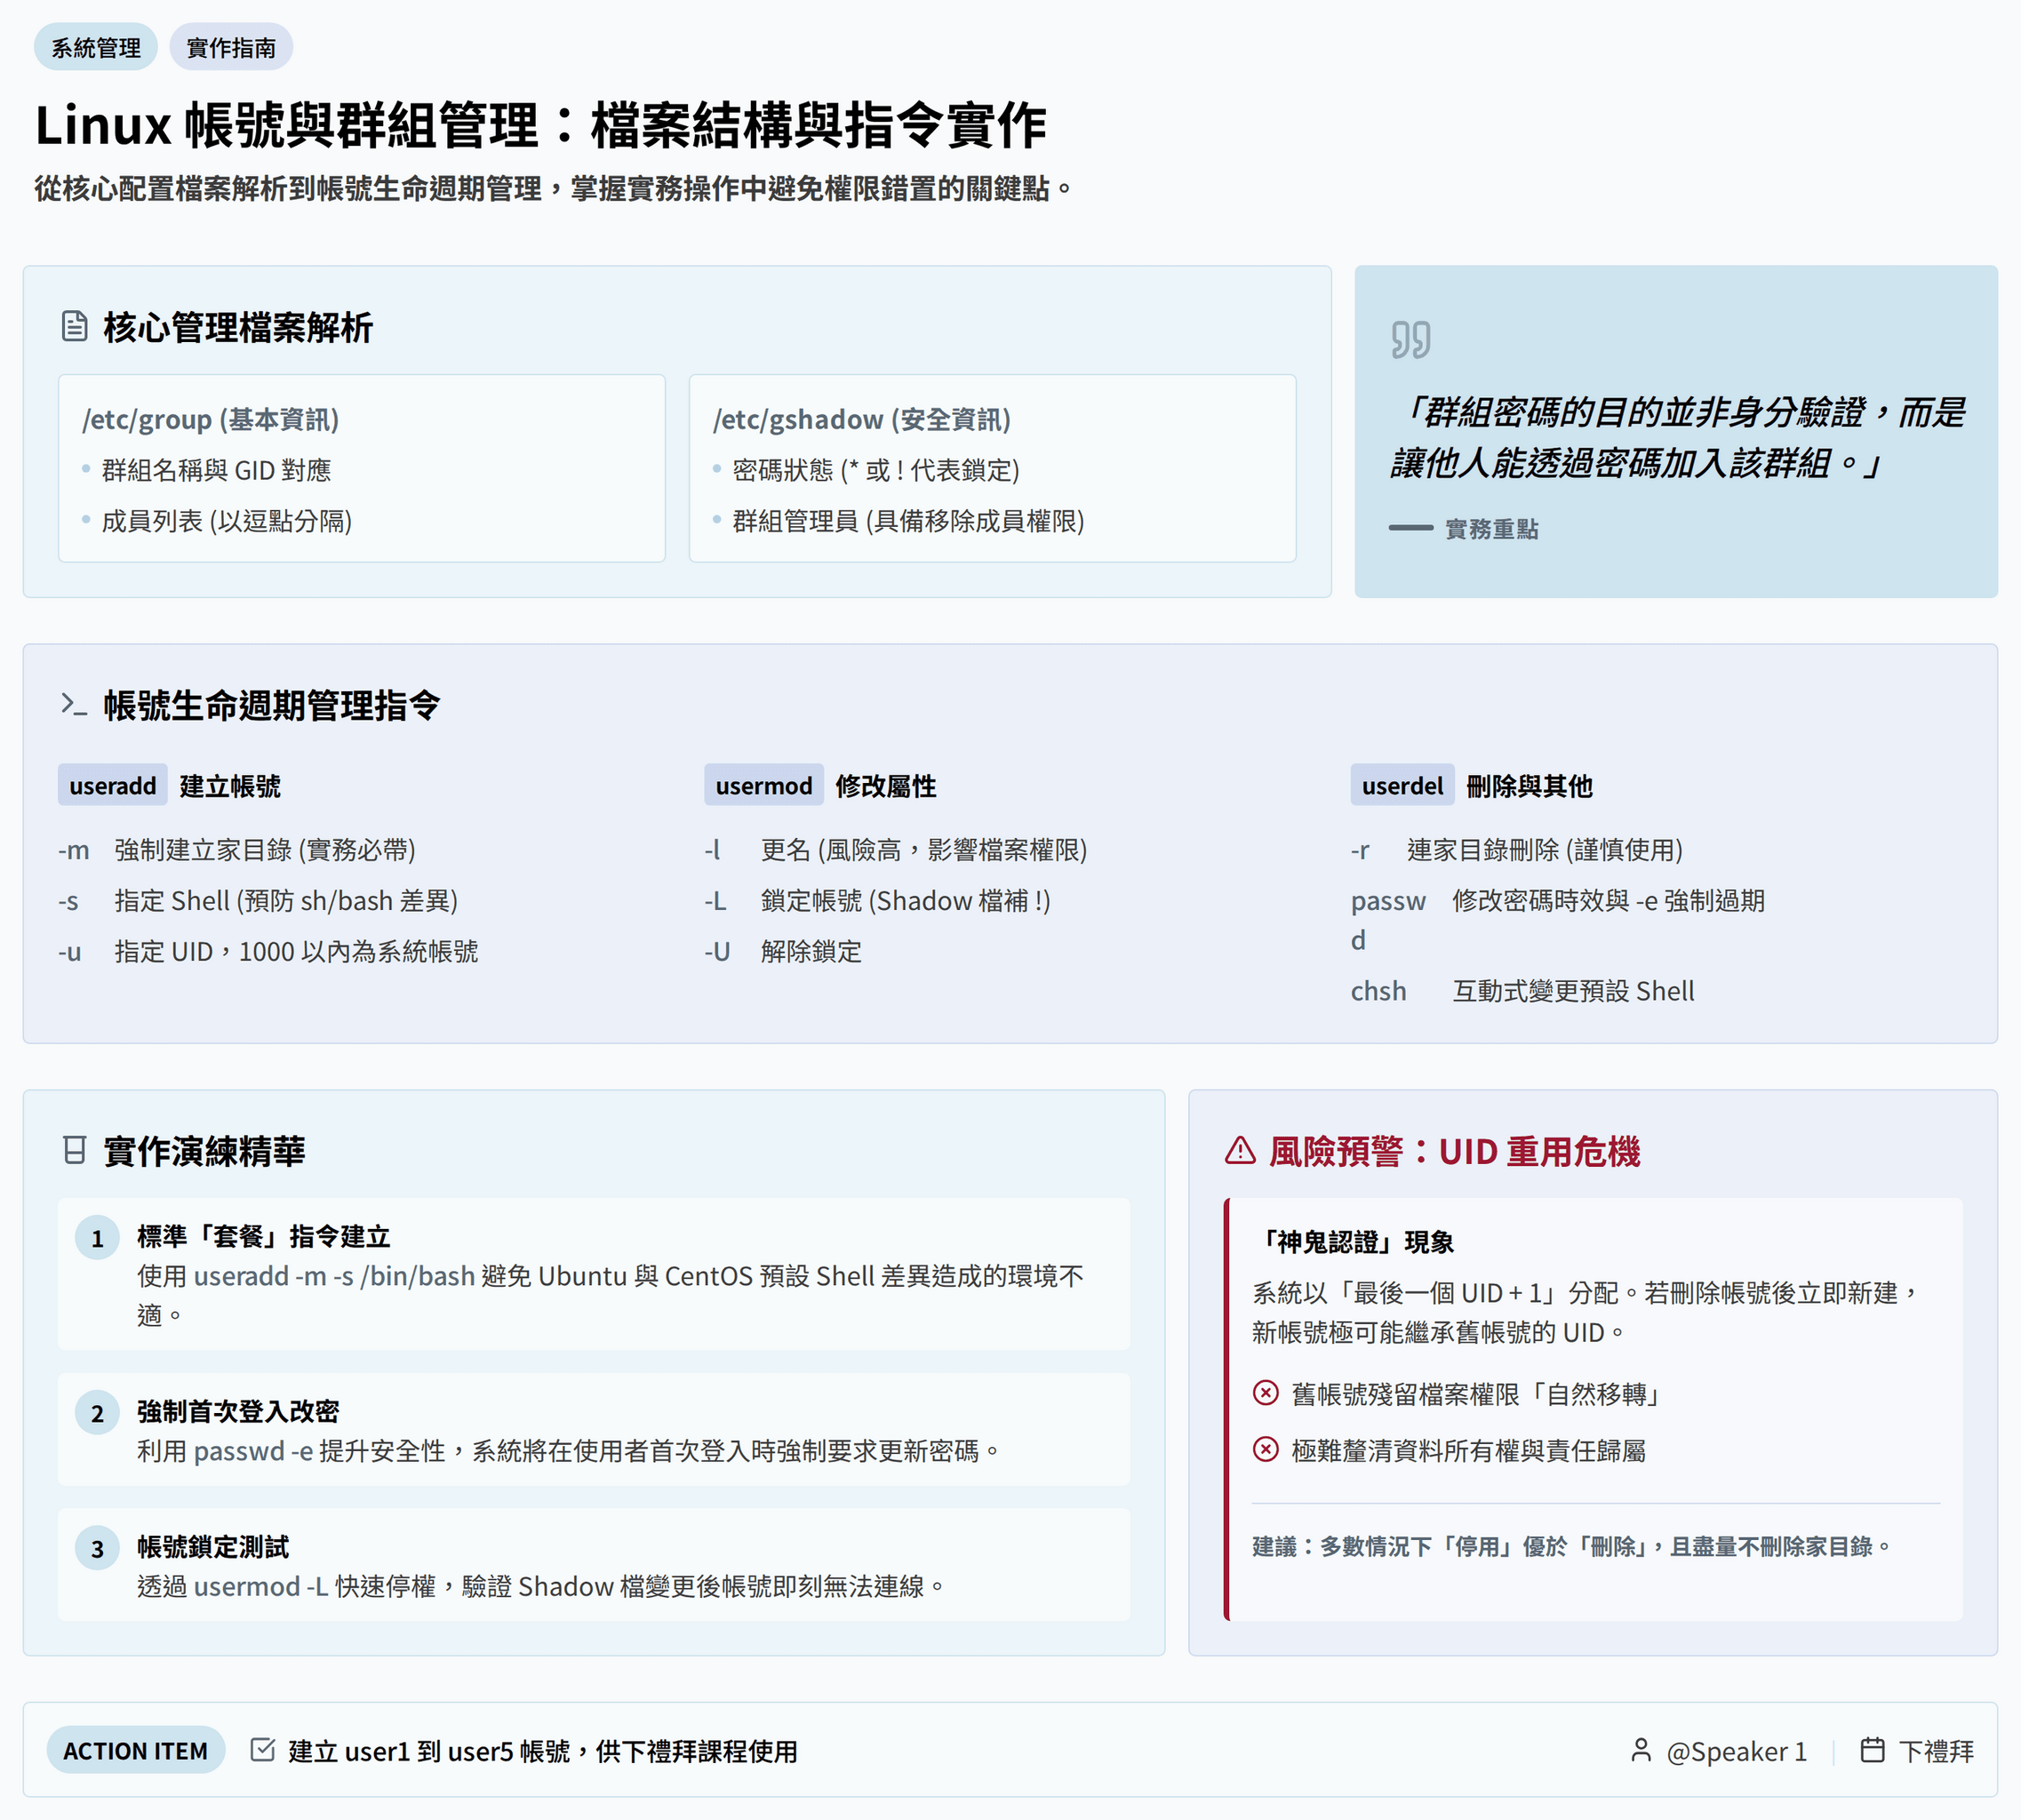2021x1820 pixels.
Task: Toggle the checkbox for 建立 user1 到 user5 帳號
Action: click(263, 1750)
